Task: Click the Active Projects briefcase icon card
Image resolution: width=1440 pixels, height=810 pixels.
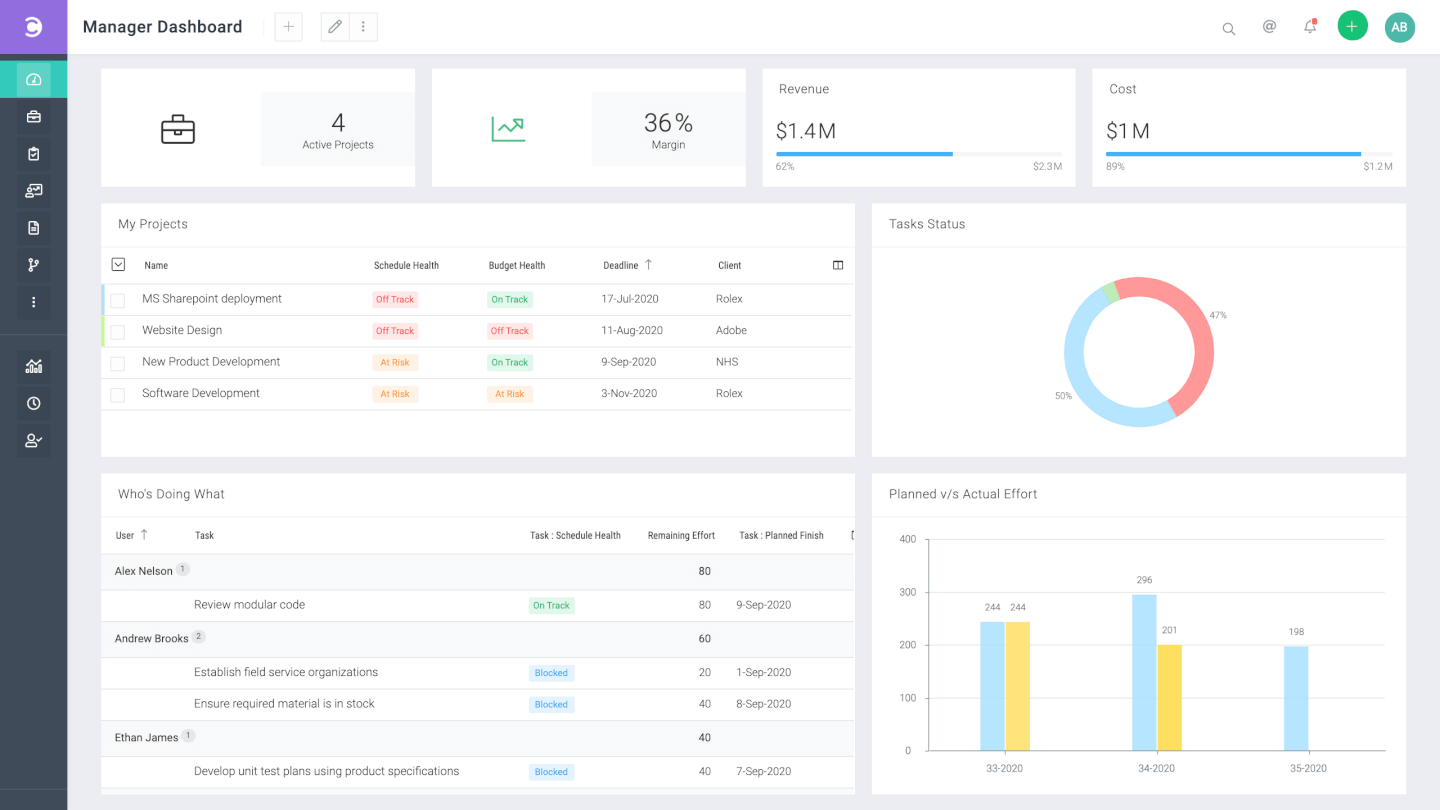Action: click(x=178, y=129)
